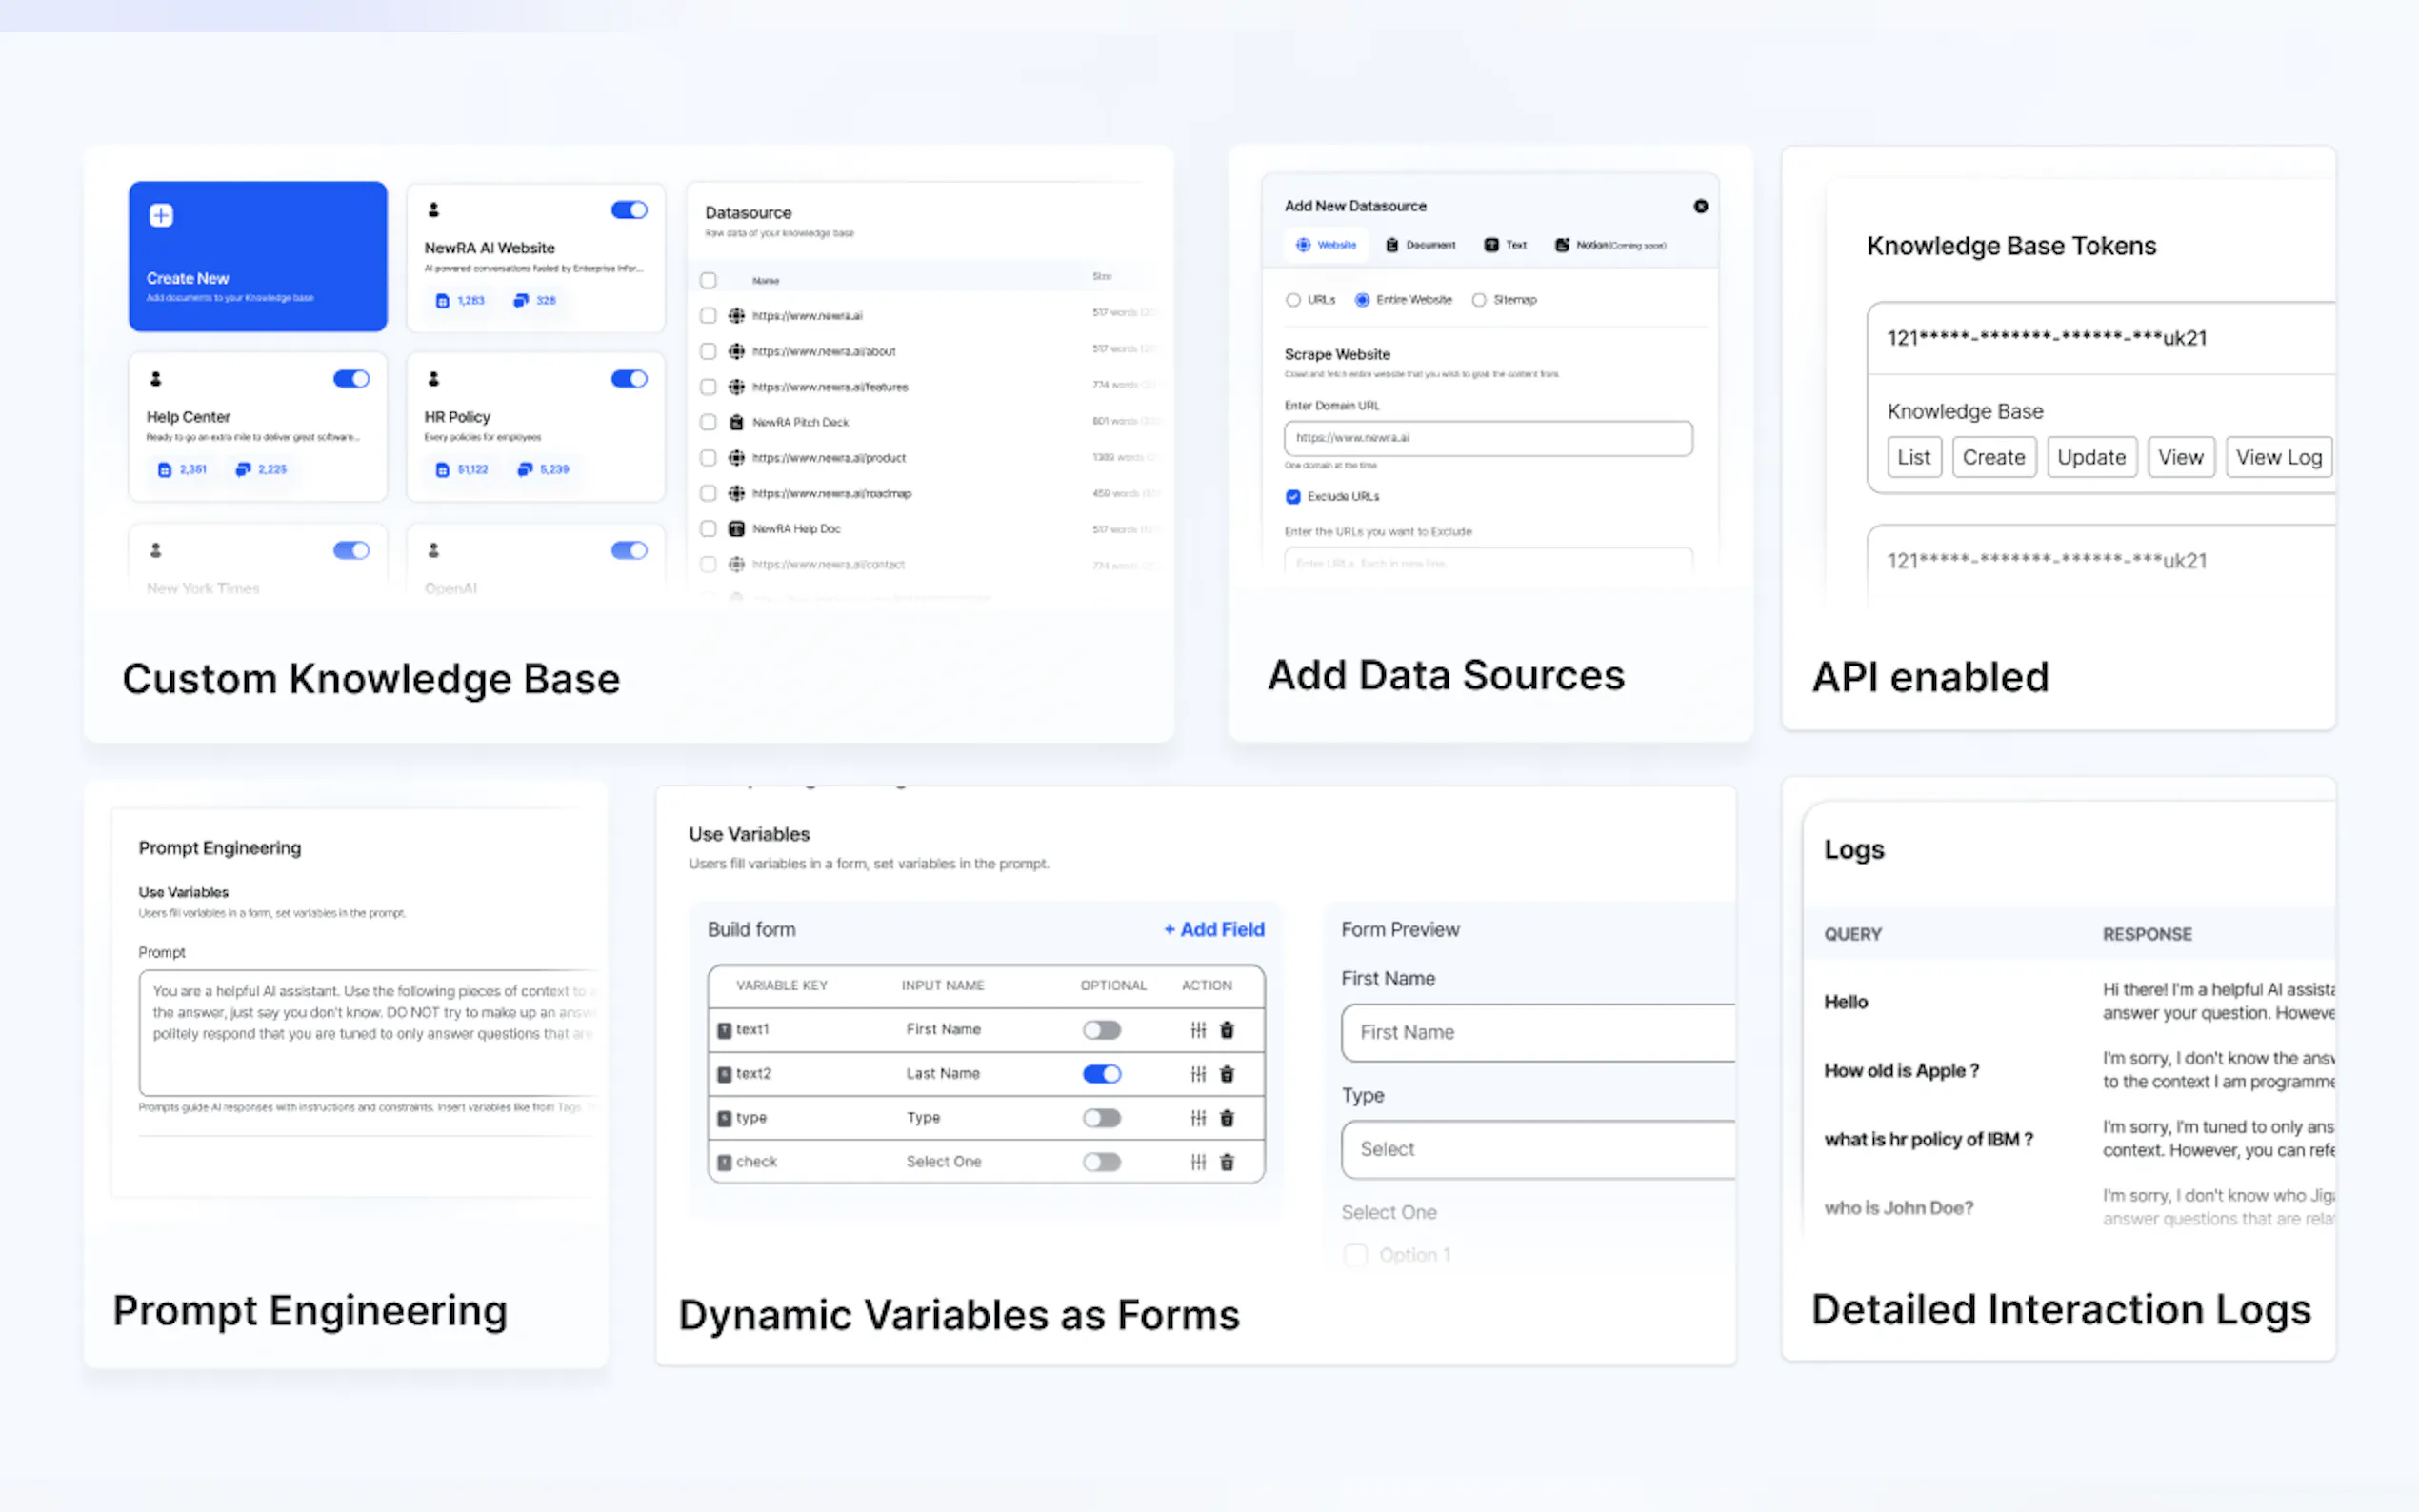This screenshot has width=2419, height=1512.
Task: Click the globe icon beside newra.ai/about
Action: click(736, 351)
